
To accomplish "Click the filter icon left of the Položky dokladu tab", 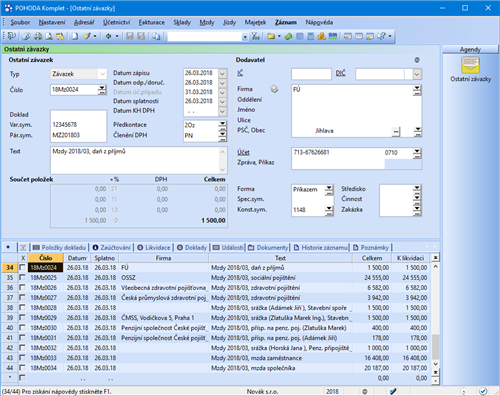I will (x=23, y=247).
